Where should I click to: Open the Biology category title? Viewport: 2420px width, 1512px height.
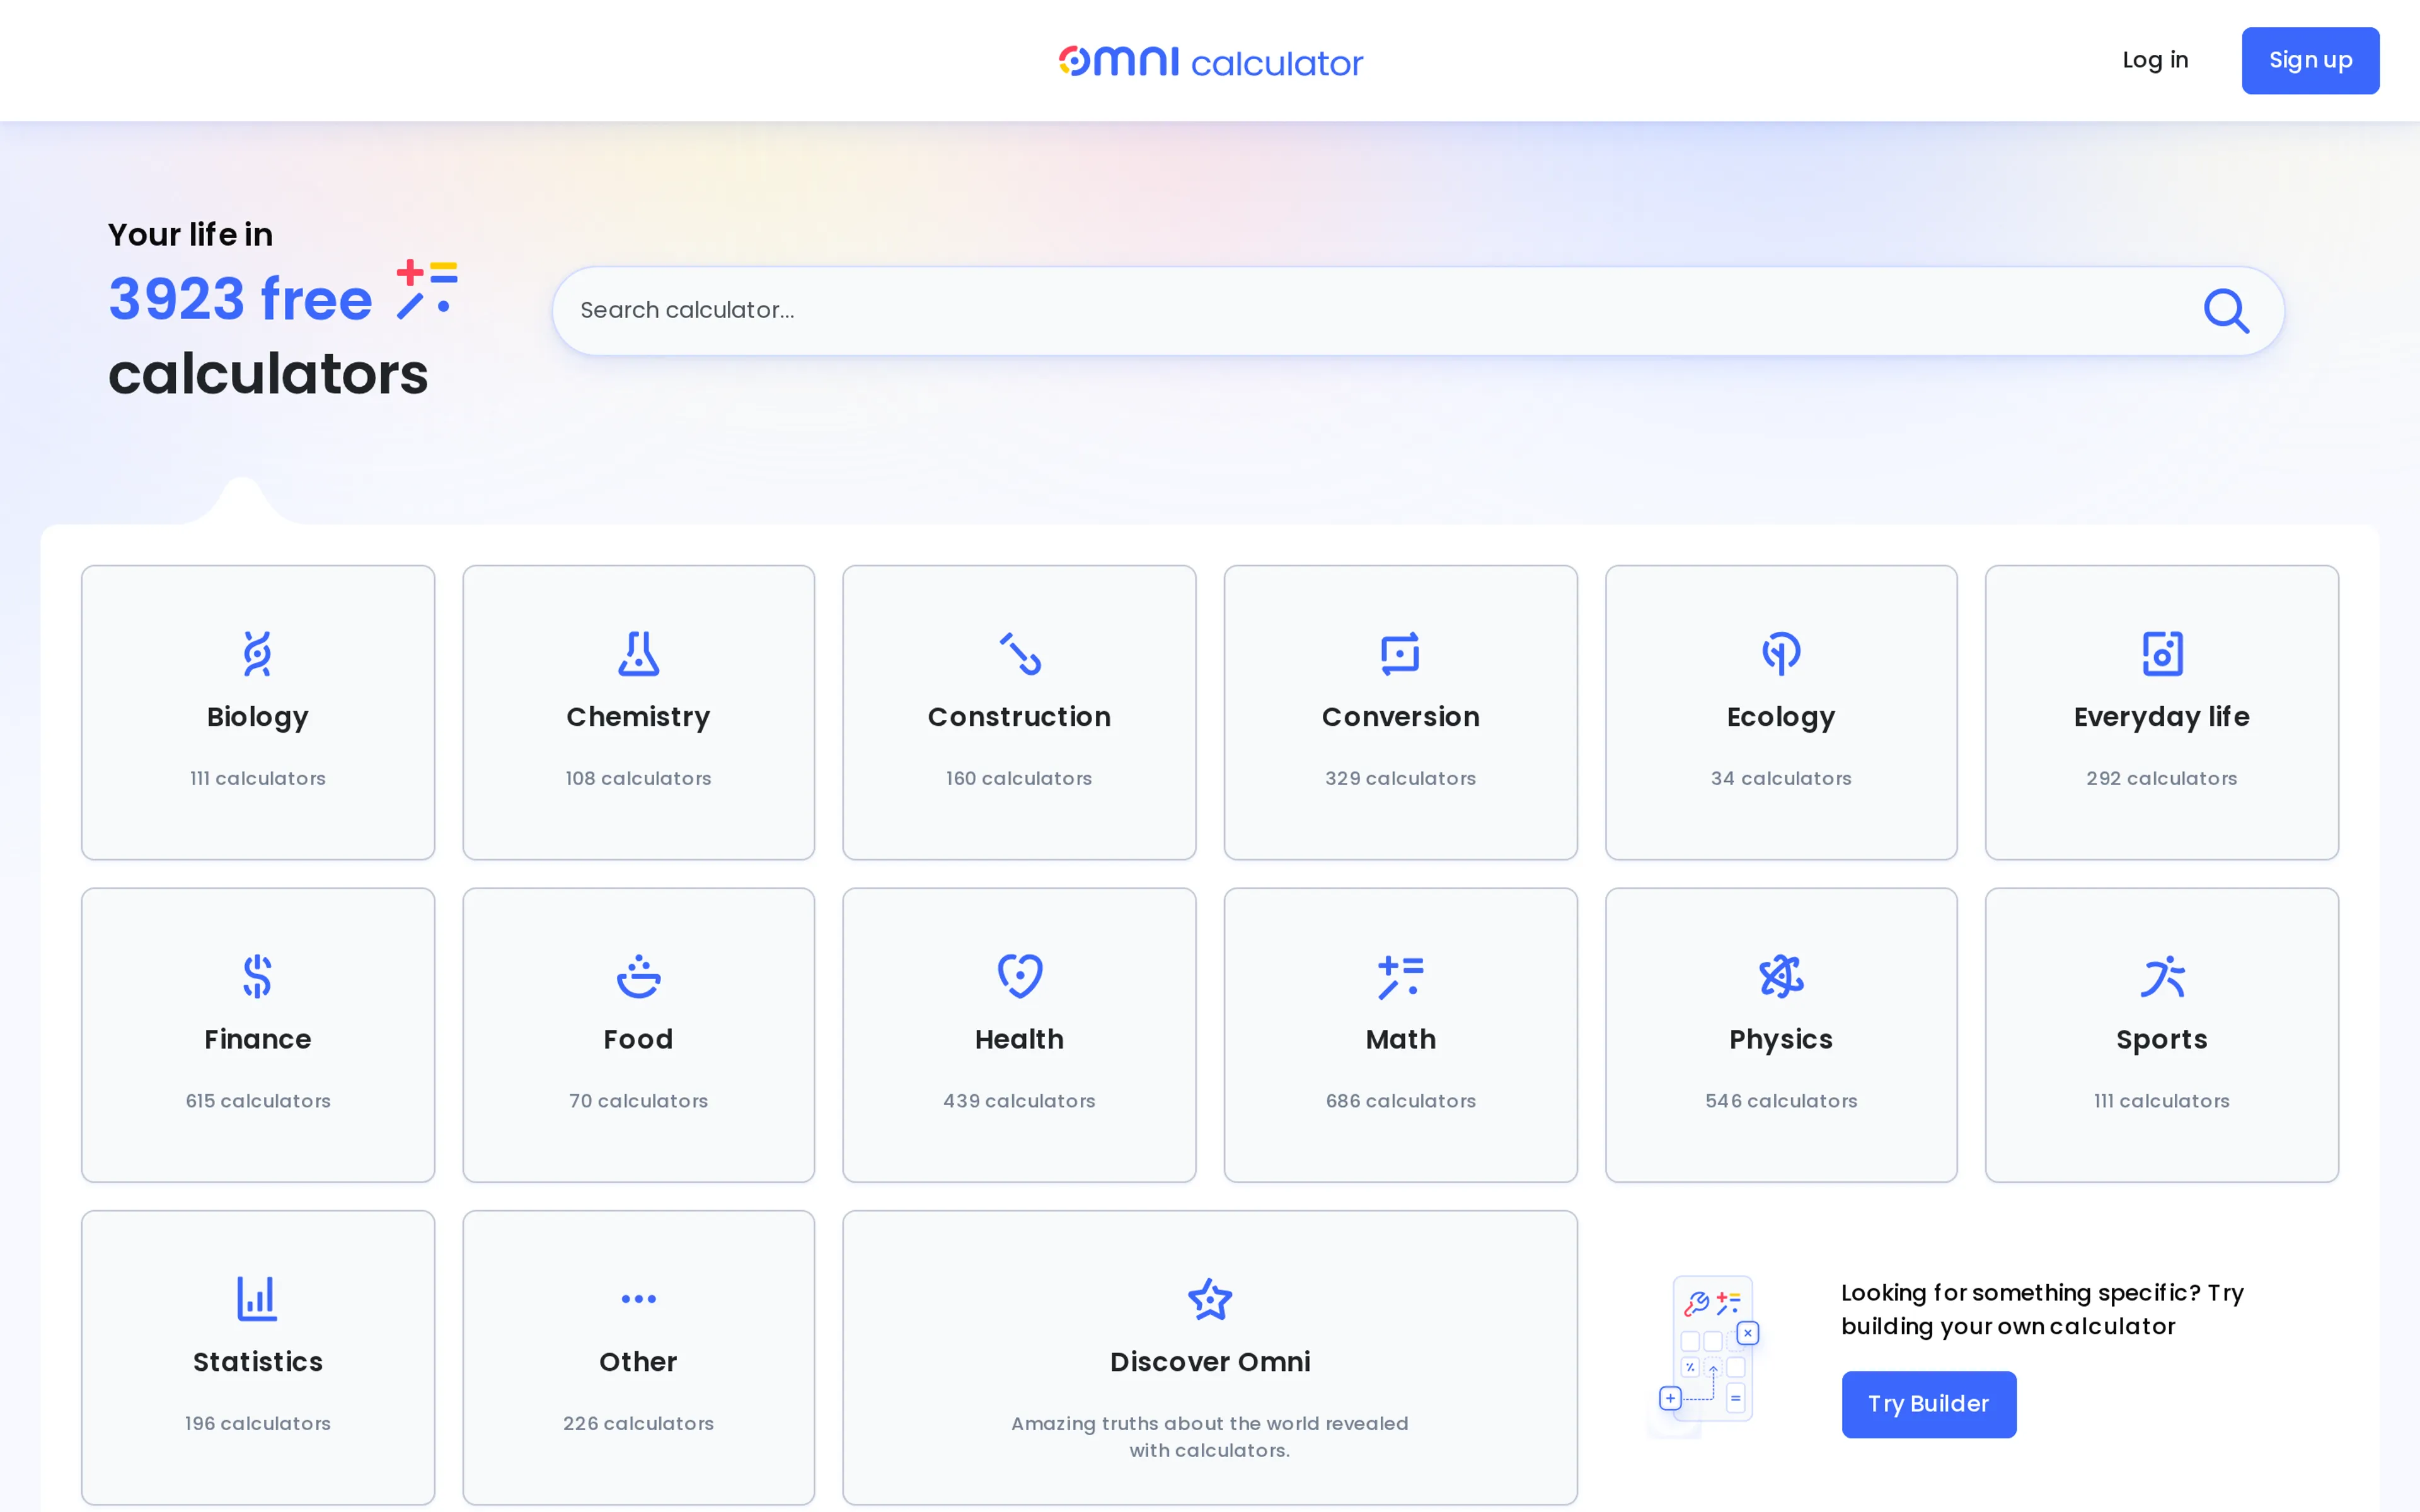tap(257, 718)
